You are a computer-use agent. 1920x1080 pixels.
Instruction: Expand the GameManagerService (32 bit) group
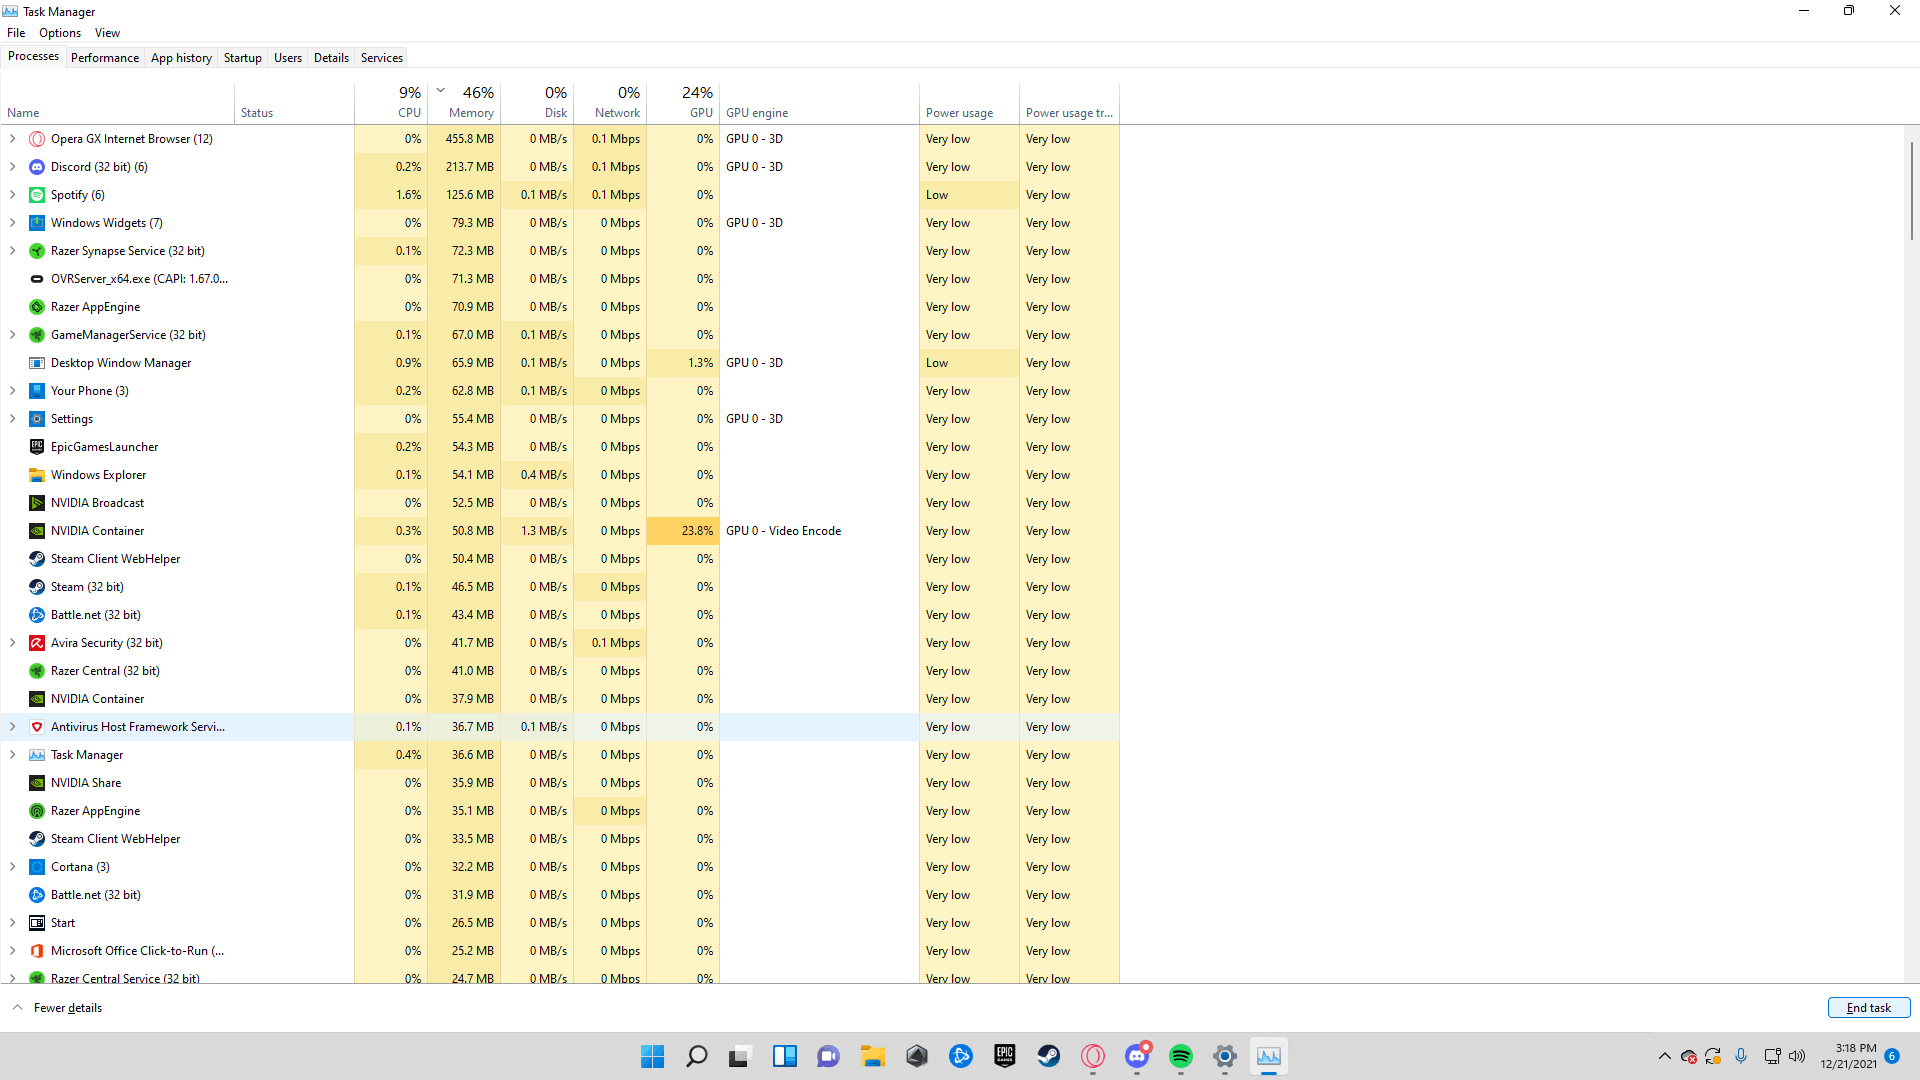[13, 335]
